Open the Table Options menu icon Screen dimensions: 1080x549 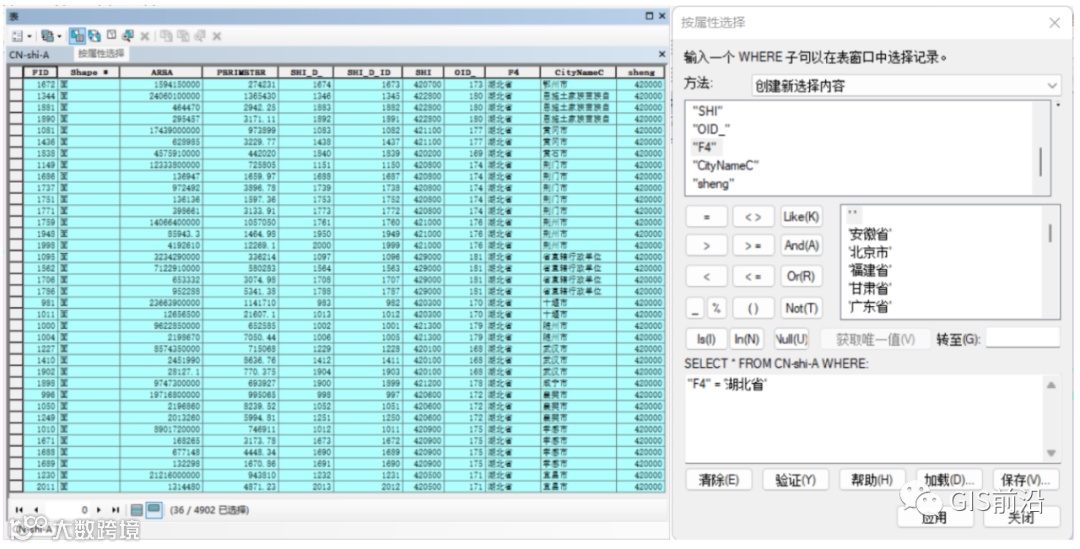[17, 36]
